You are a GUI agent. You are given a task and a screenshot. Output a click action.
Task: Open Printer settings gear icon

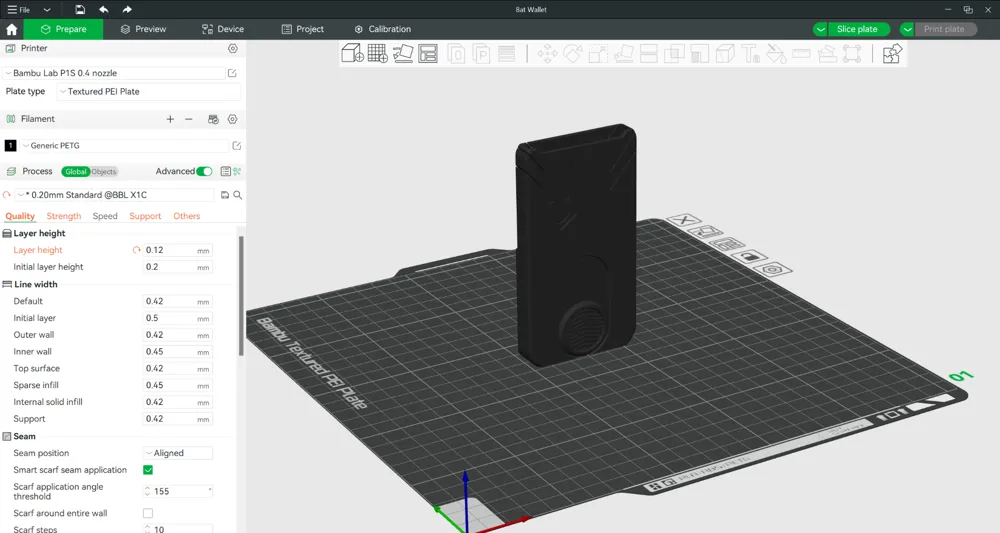point(233,48)
